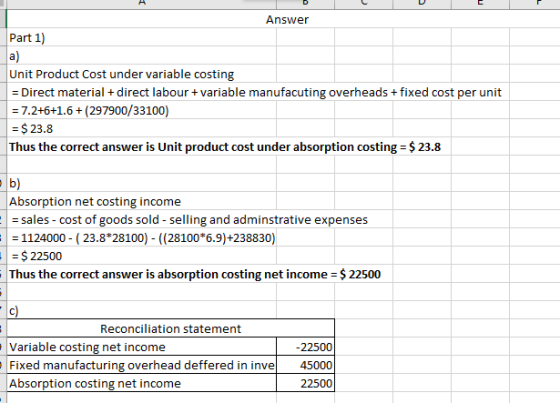Screen dimensions: 560x403
Task: Select bold 'Unit product cost under absorption costing' line
Action: (225, 147)
